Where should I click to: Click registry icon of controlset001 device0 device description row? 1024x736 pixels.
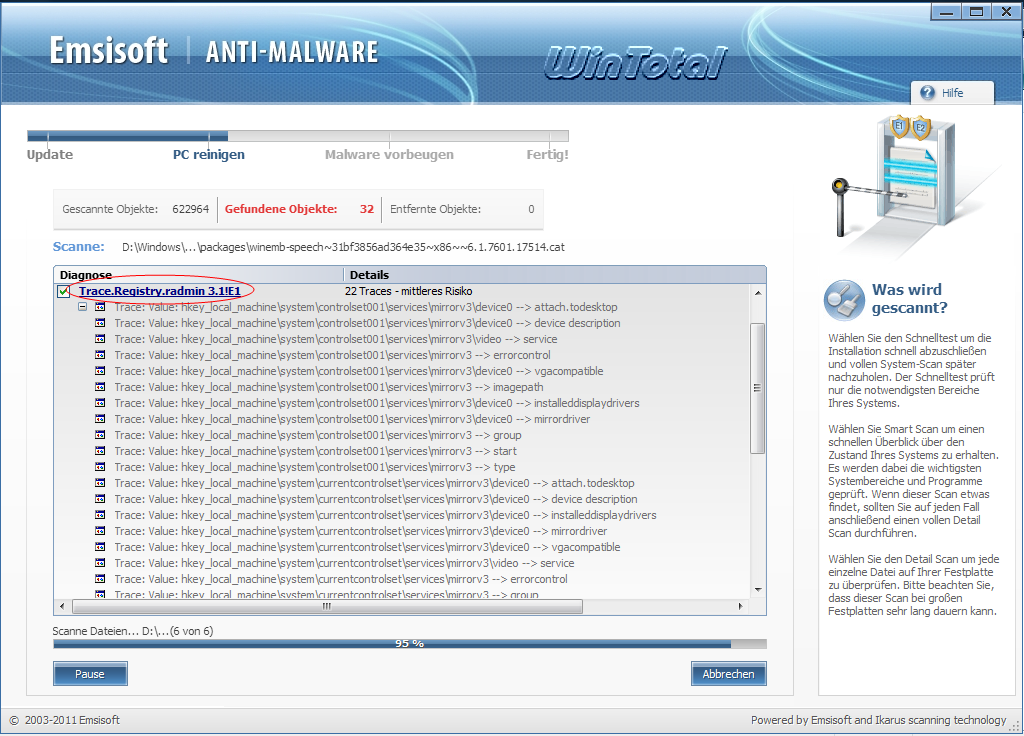100,323
